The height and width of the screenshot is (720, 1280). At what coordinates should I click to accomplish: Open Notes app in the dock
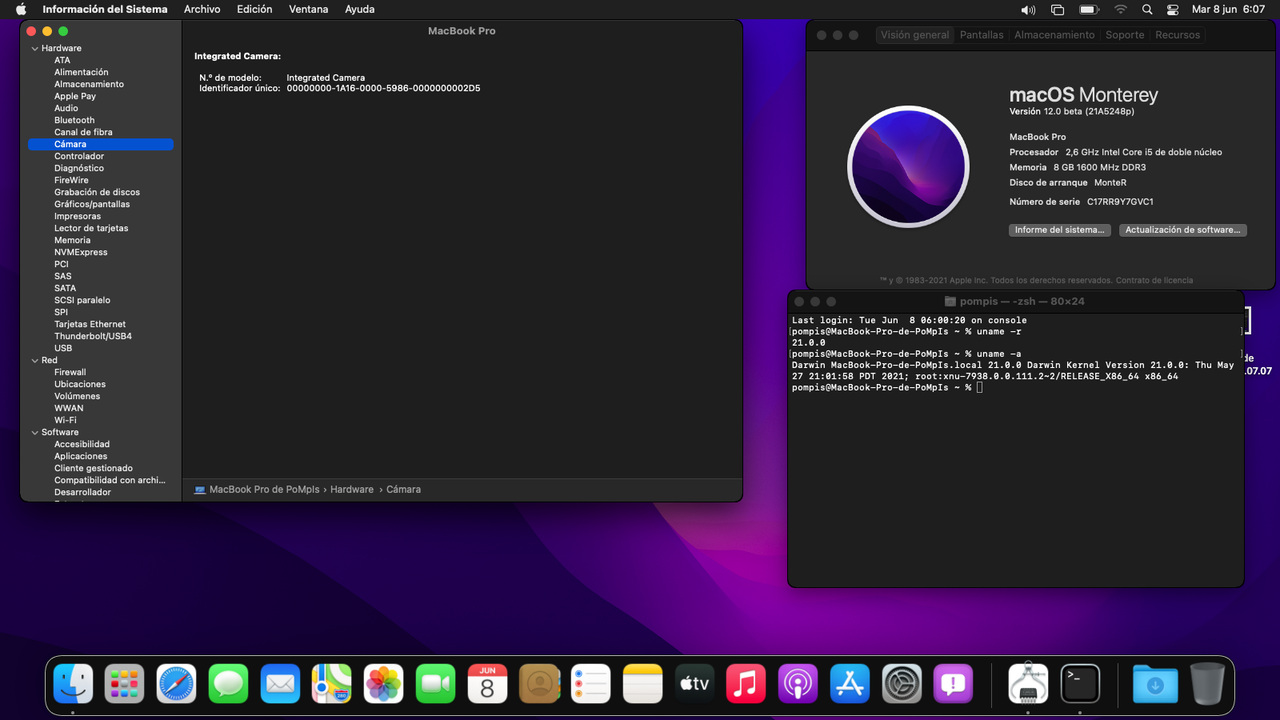pos(643,684)
